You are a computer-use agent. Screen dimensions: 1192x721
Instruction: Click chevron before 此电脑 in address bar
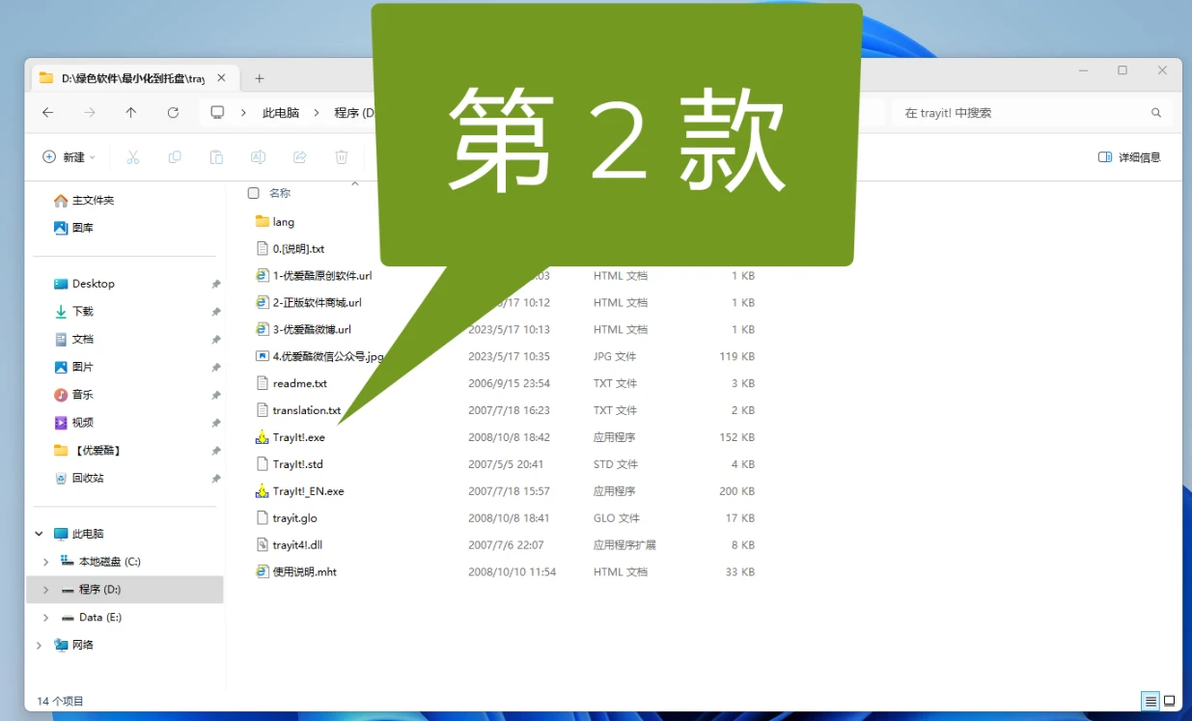point(243,113)
